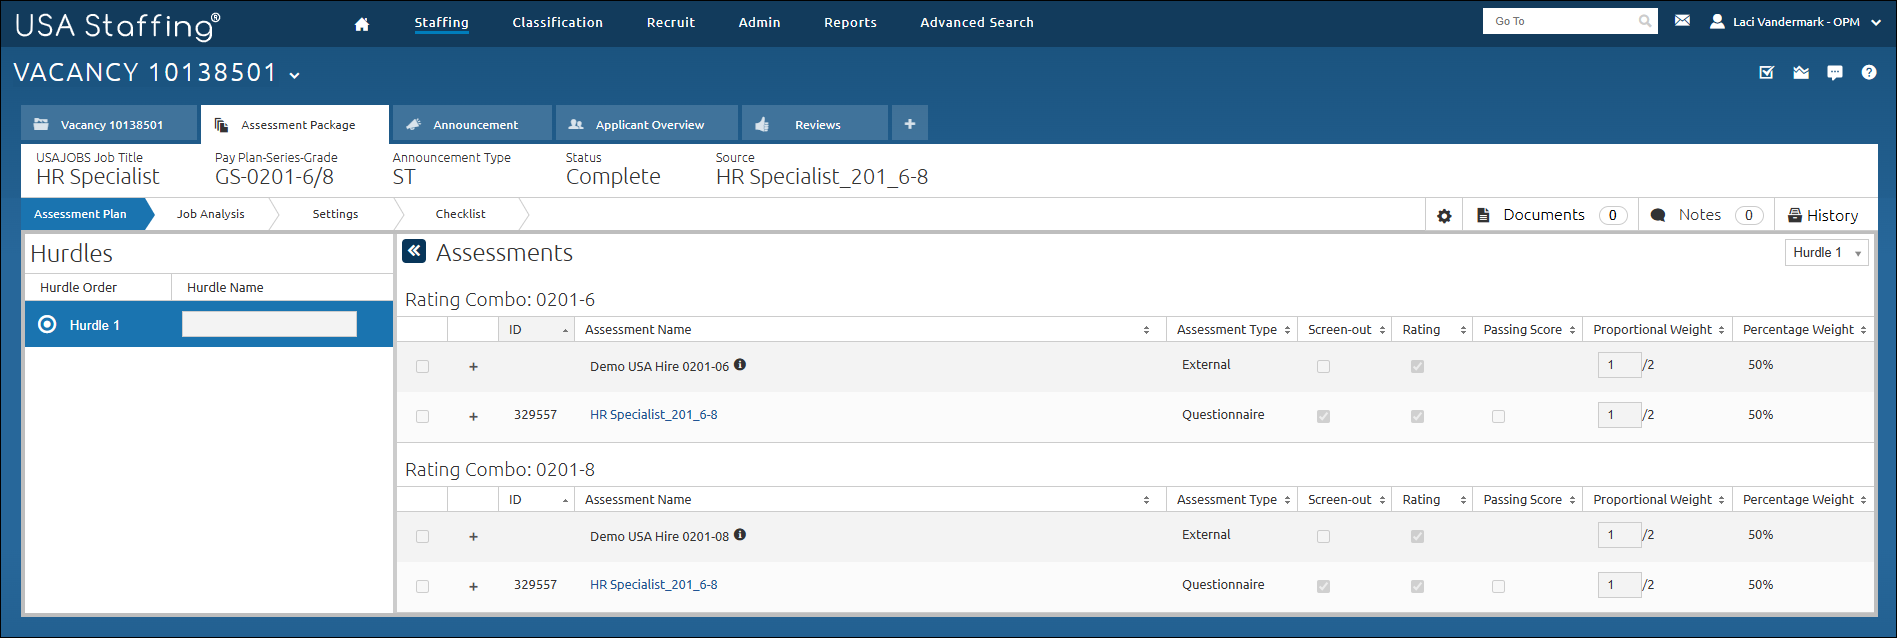
Task: Click USA Staffing logo
Action: (x=118, y=25)
